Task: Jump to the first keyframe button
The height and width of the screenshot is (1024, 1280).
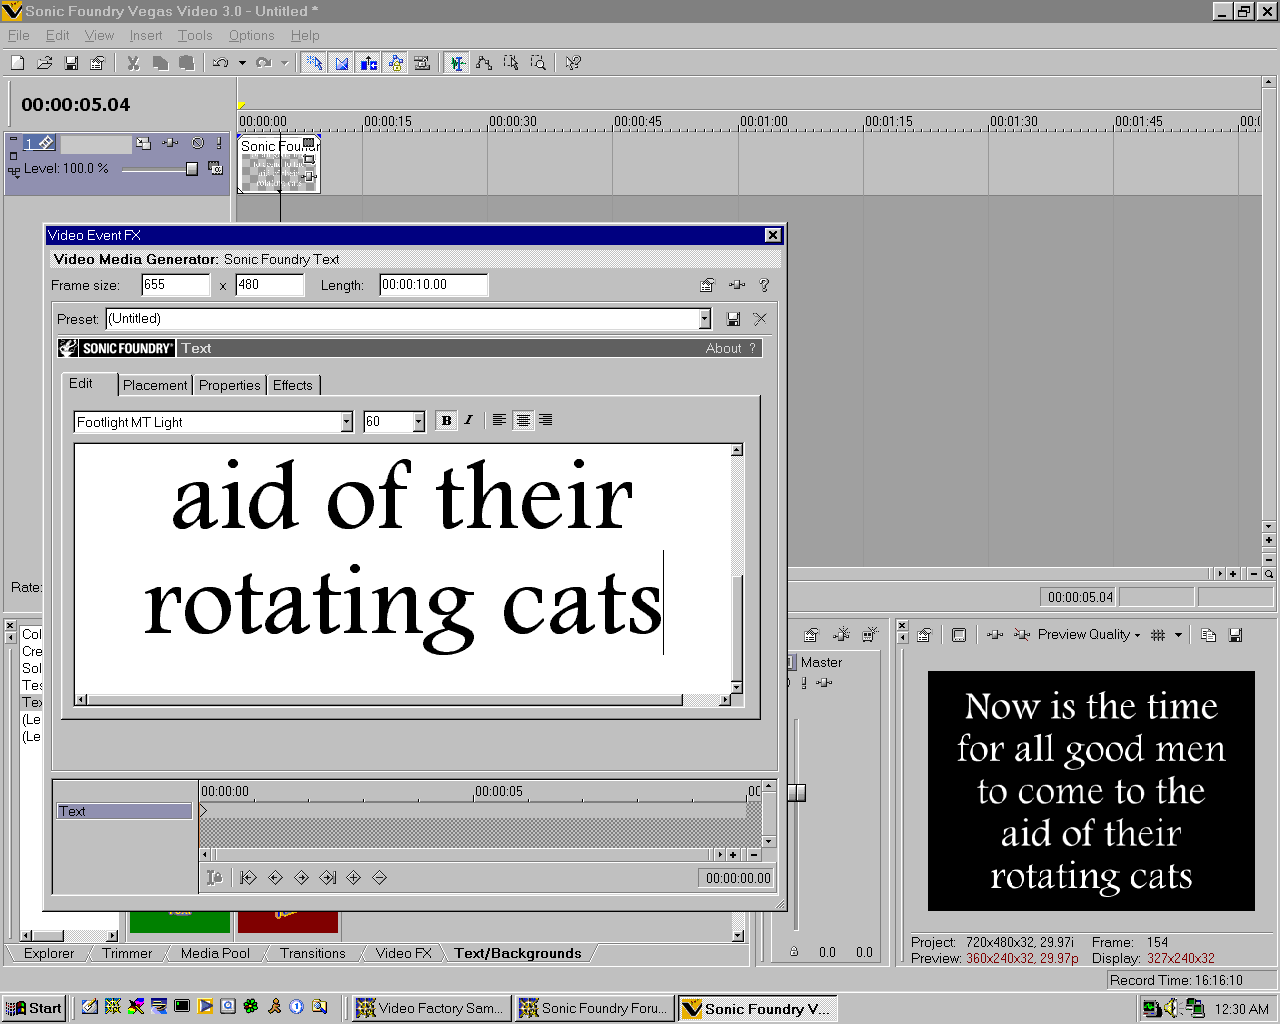Action: point(249,878)
